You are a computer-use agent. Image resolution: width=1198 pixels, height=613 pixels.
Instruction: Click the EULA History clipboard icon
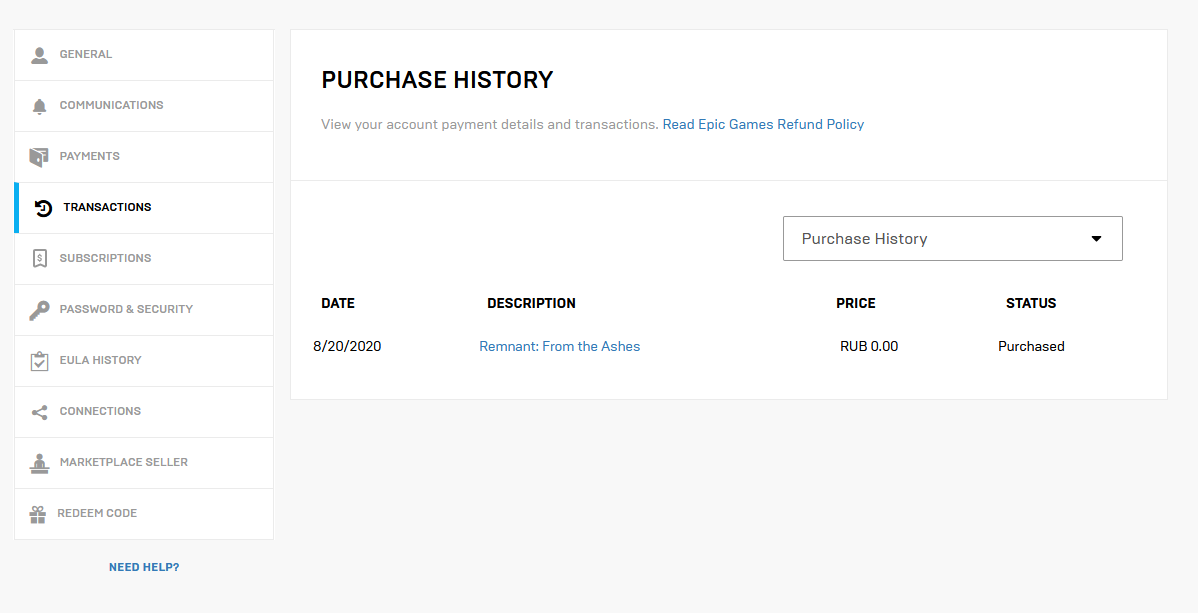pos(40,361)
